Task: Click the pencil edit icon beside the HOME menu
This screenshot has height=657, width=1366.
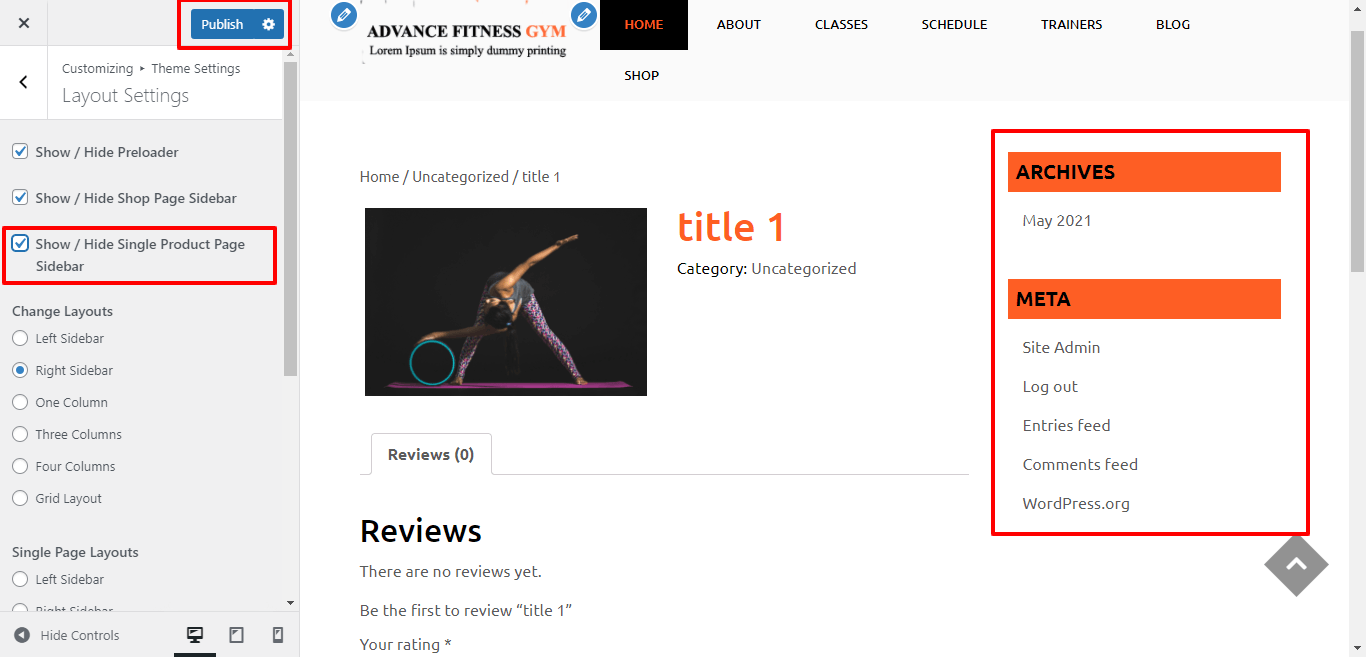Action: (584, 15)
